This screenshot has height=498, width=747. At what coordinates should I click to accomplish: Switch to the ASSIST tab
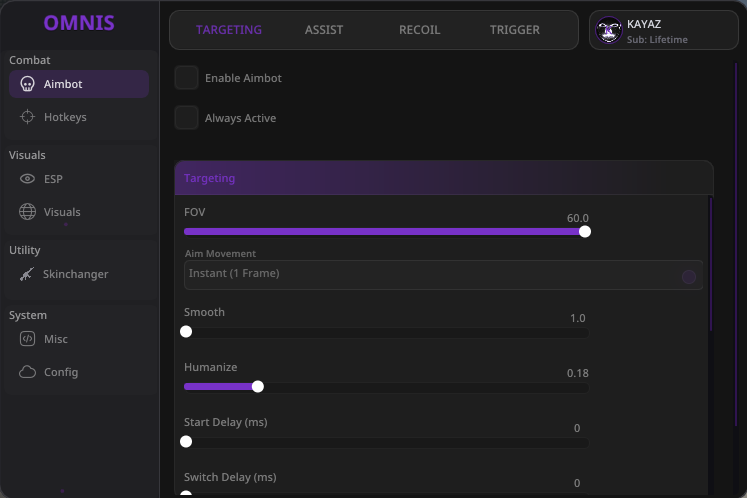pyautogui.click(x=323, y=30)
